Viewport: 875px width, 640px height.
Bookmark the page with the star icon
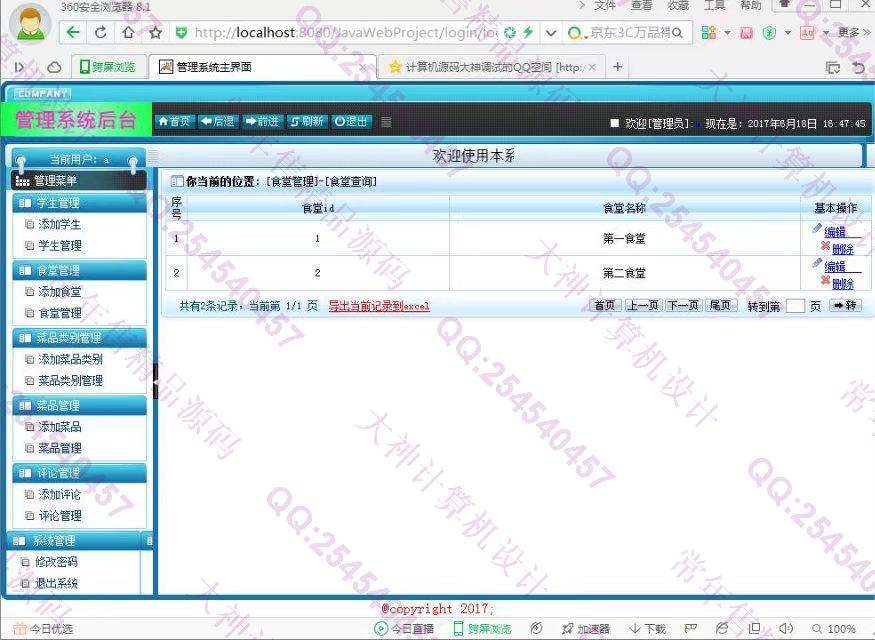[156, 33]
